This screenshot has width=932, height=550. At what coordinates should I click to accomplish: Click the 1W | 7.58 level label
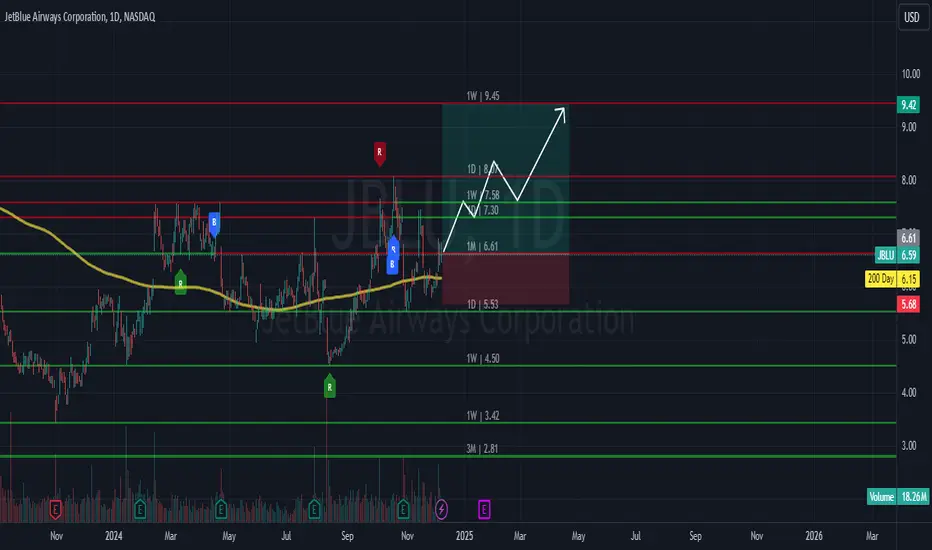(x=483, y=195)
